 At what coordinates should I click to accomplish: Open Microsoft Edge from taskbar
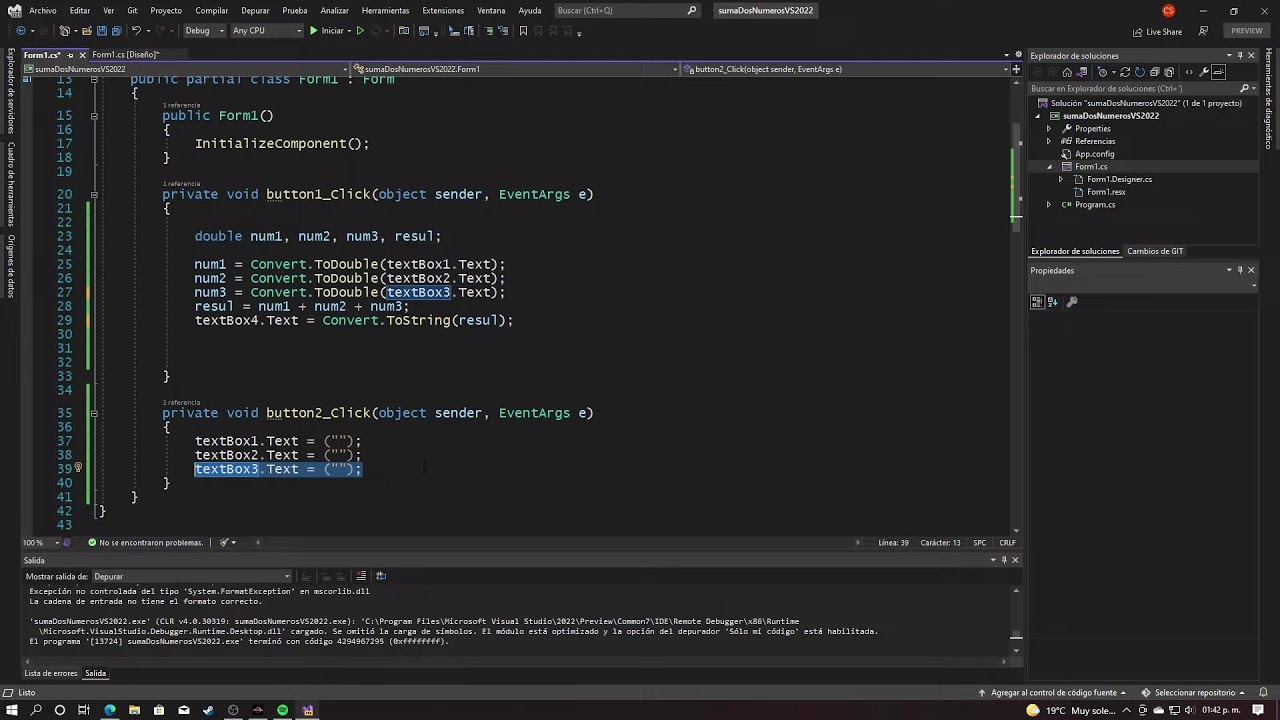point(109,710)
